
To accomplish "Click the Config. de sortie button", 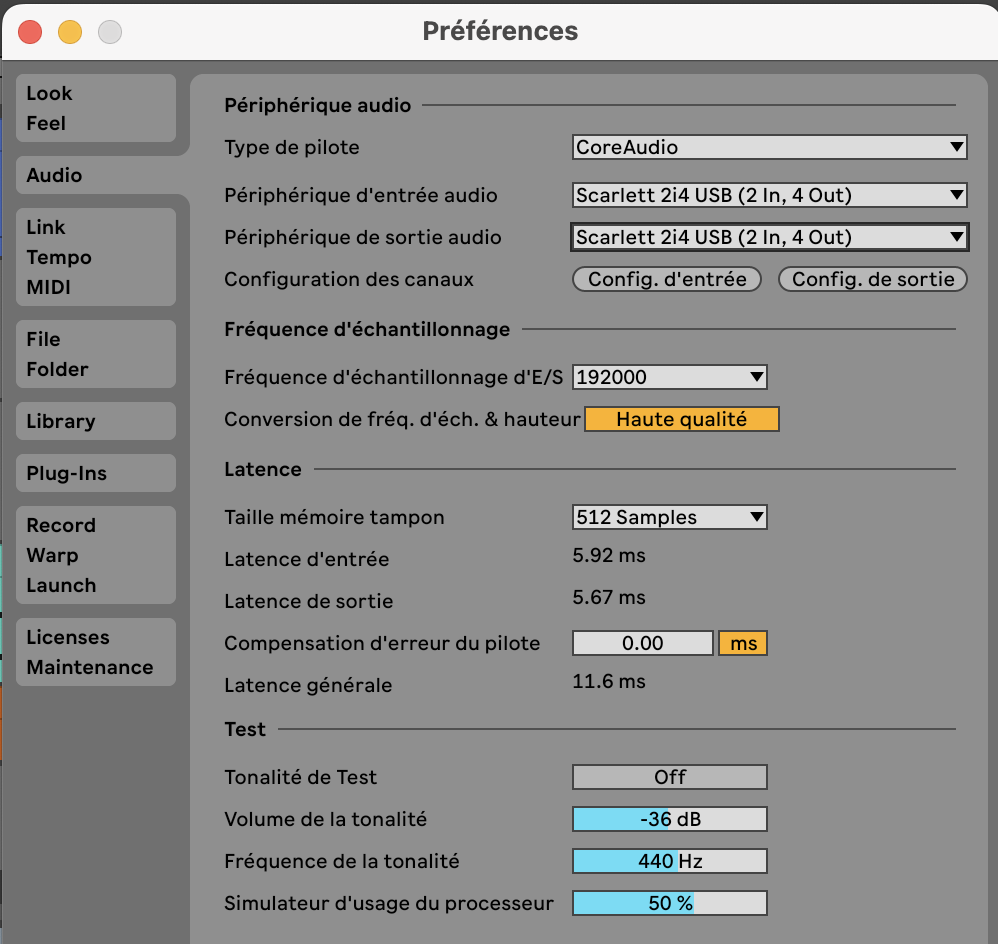I will [872, 279].
